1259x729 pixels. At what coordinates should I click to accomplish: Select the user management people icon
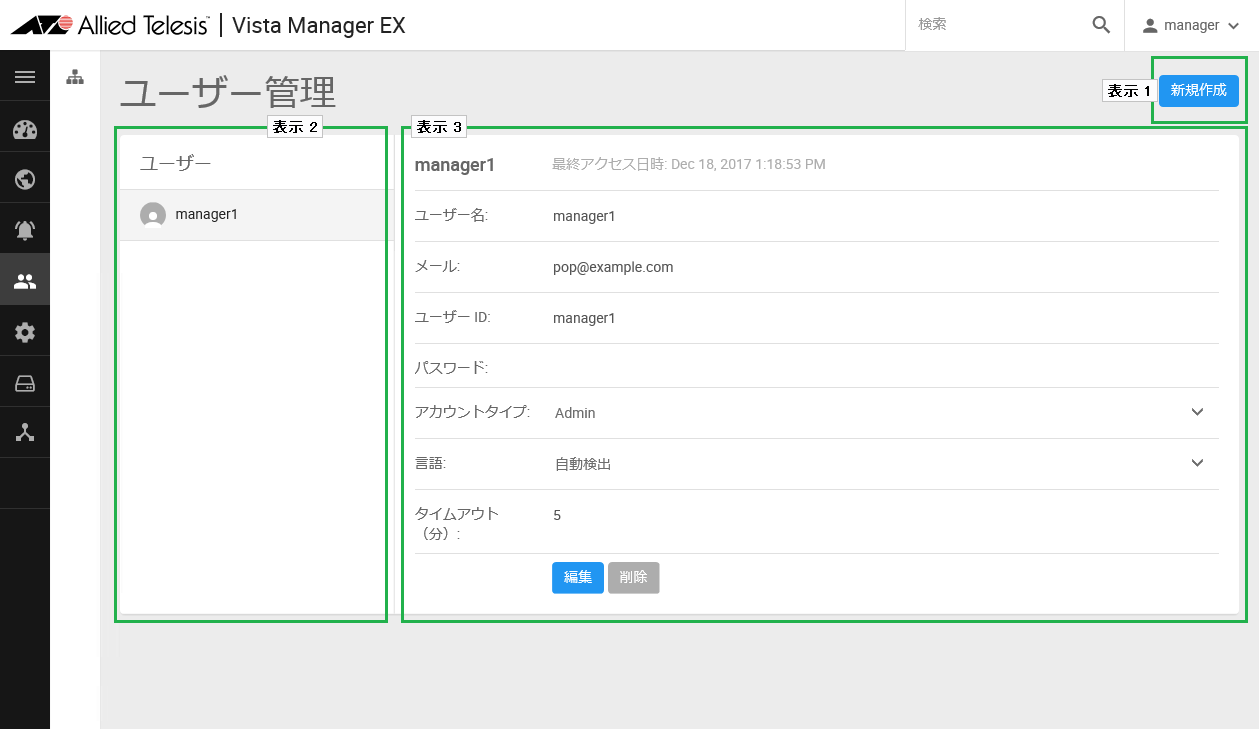[x=25, y=282]
